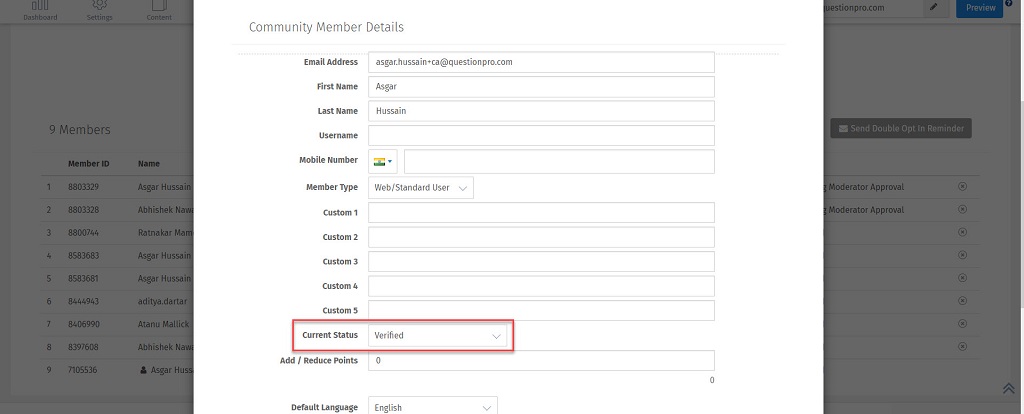Image resolution: width=1024 pixels, height=414 pixels.
Task: Remove member 8803329 using circled X icon
Action: (962, 186)
